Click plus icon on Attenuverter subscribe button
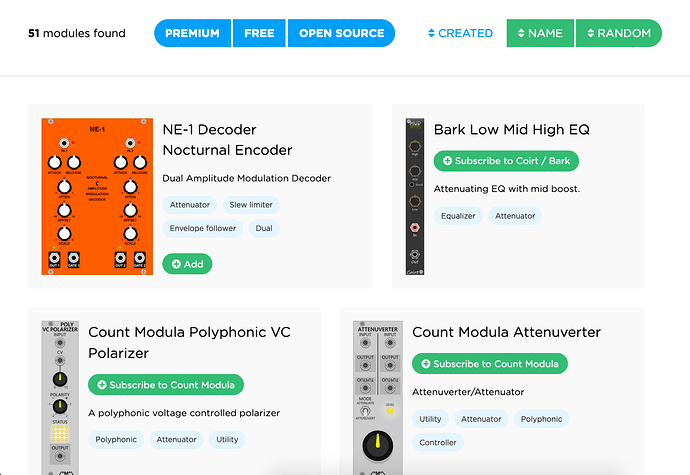690x475 pixels. pyautogui.click(x=426, y=364)
